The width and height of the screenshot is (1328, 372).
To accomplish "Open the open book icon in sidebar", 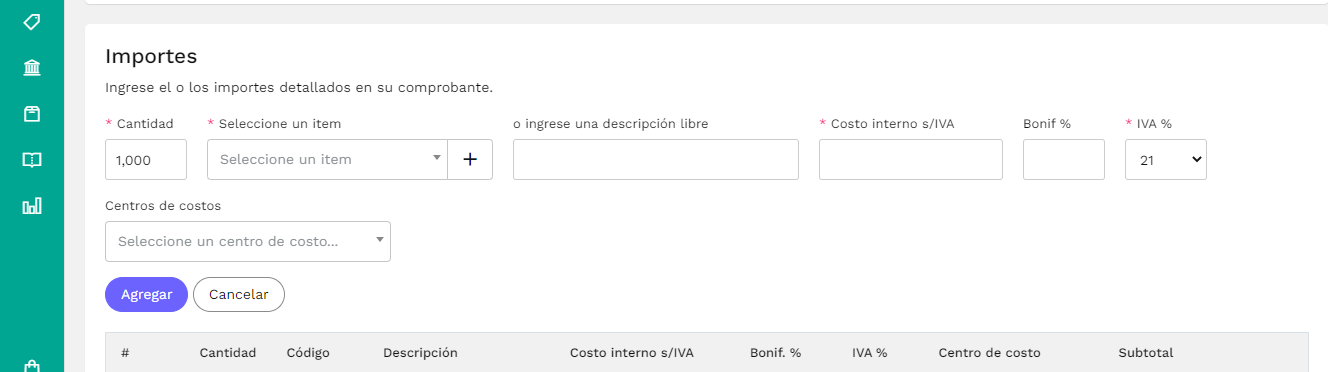I will pyautogui.click(x=32, y=160).
